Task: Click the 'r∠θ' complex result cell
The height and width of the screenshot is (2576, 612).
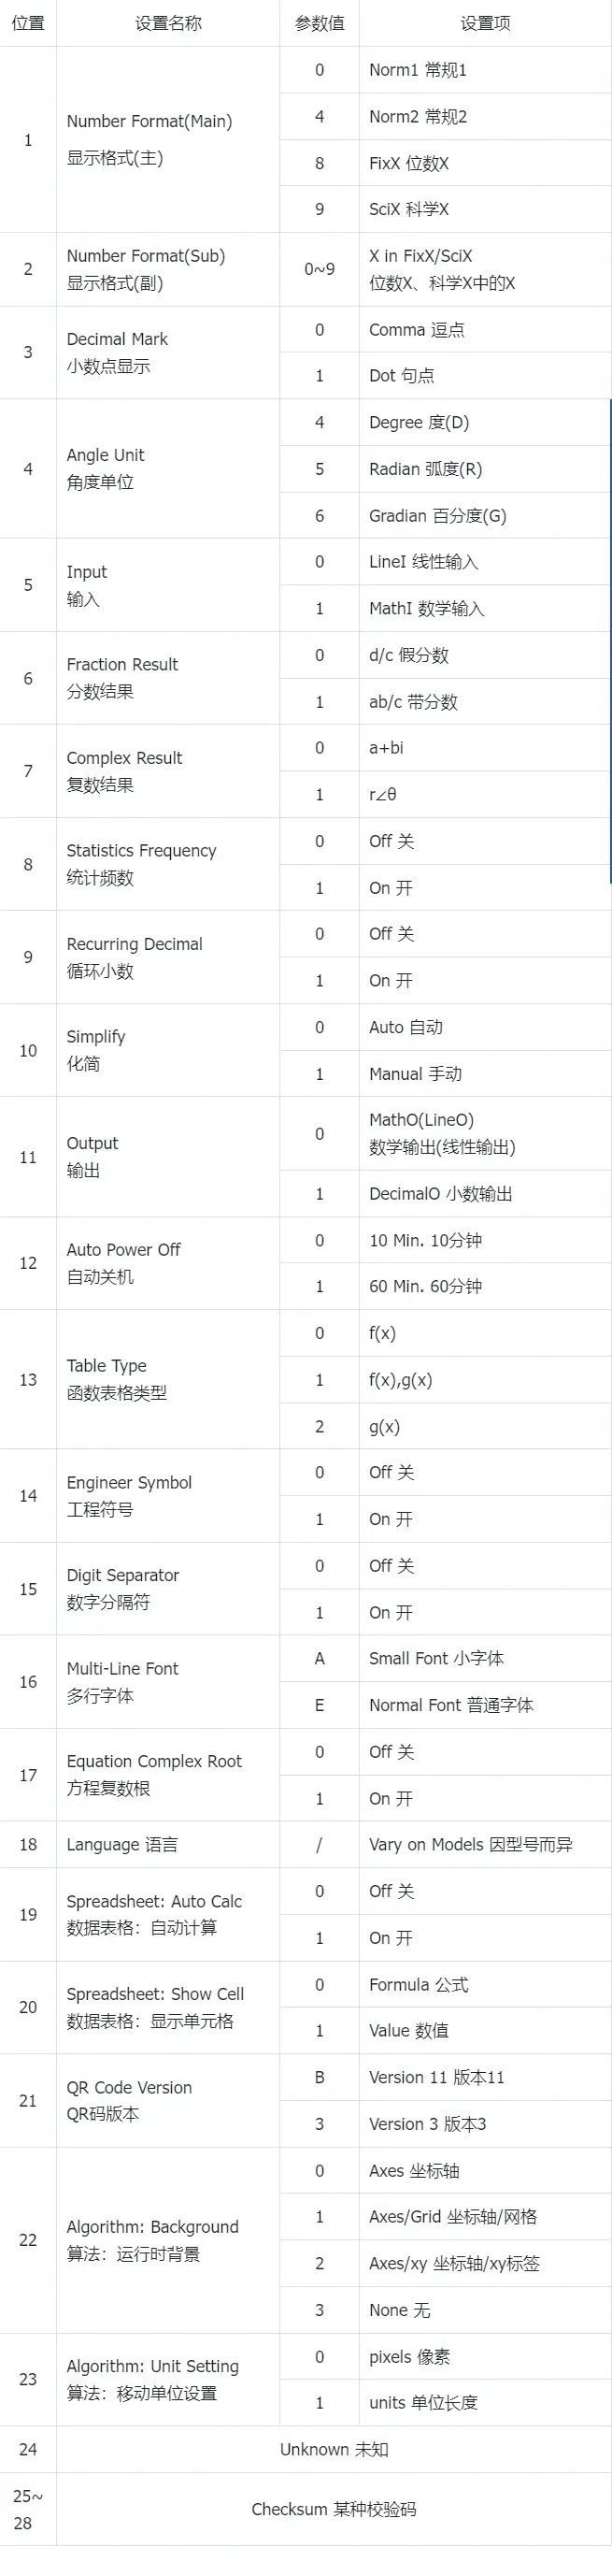Action: (485, 794)
